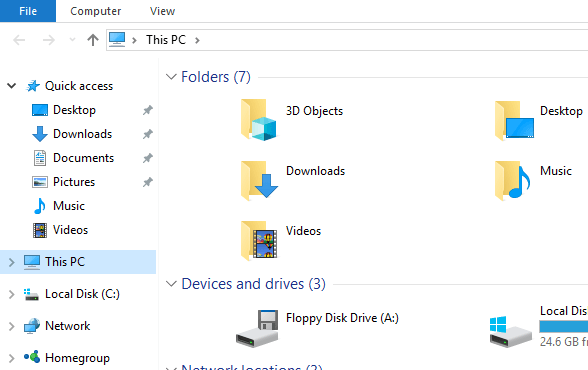Expand the Homegroup tree node
The width and height of the screenshot is (588, 370).
tap(12, 358)
